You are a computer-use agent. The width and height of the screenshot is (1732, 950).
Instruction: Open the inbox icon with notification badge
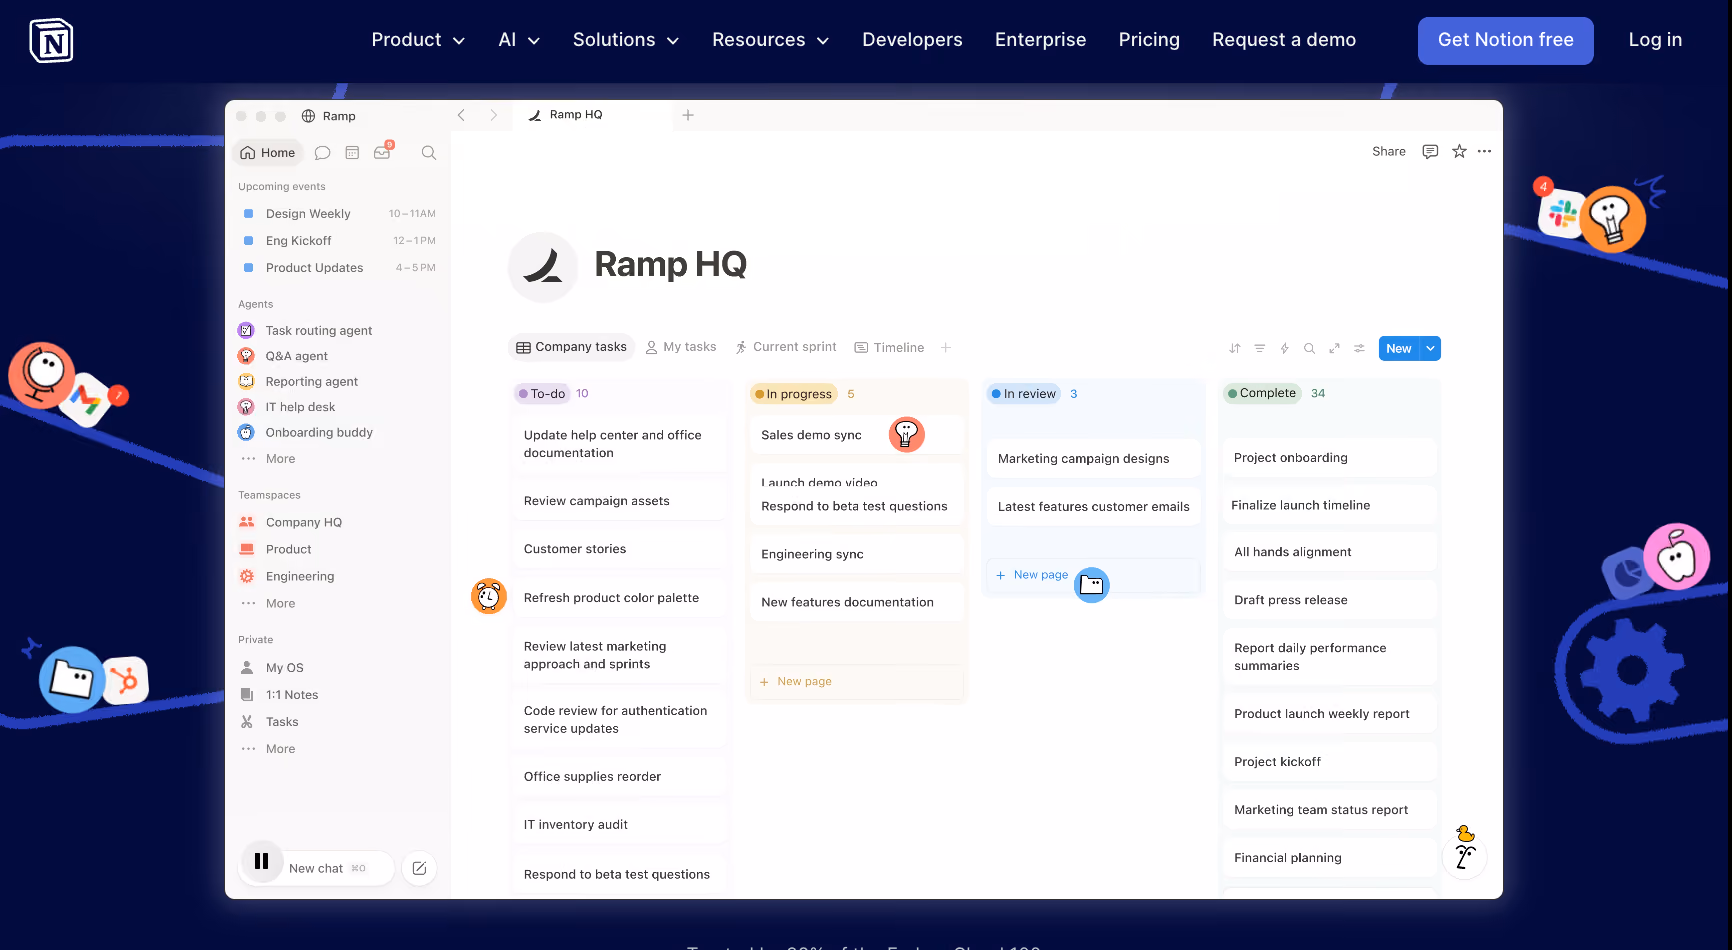click(x=383, y=152)
